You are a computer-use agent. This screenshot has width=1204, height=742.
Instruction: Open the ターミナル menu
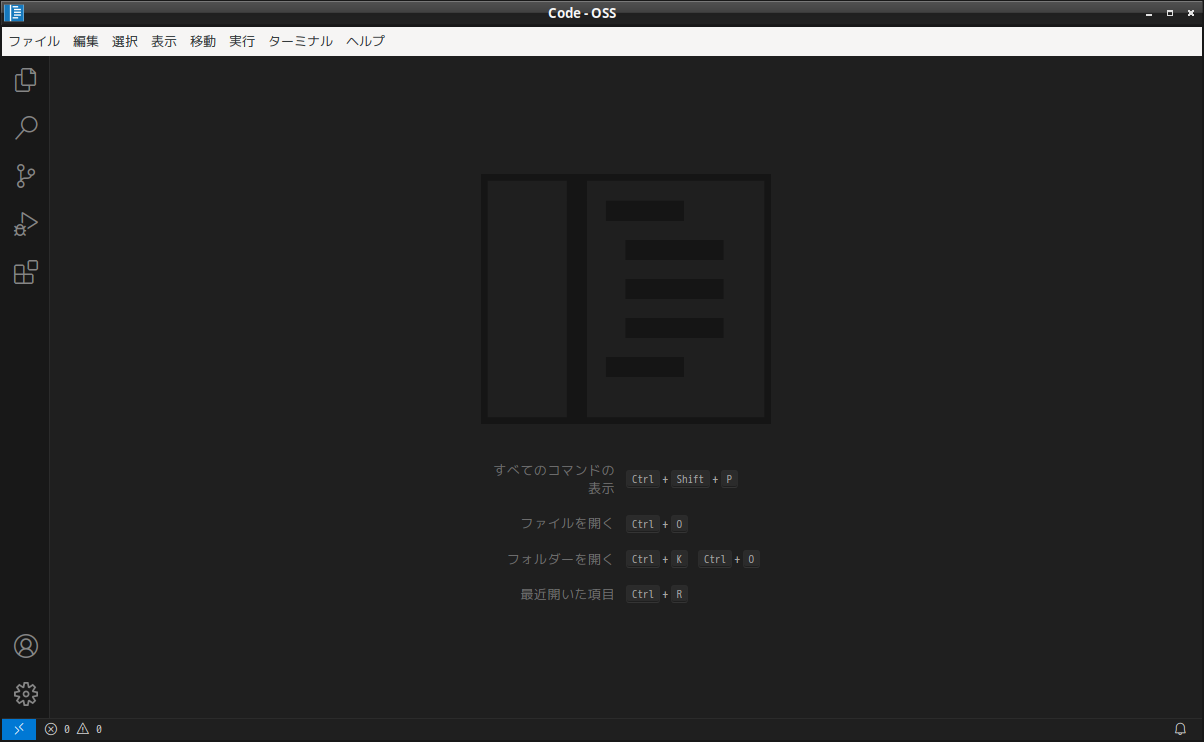[299, 41]
